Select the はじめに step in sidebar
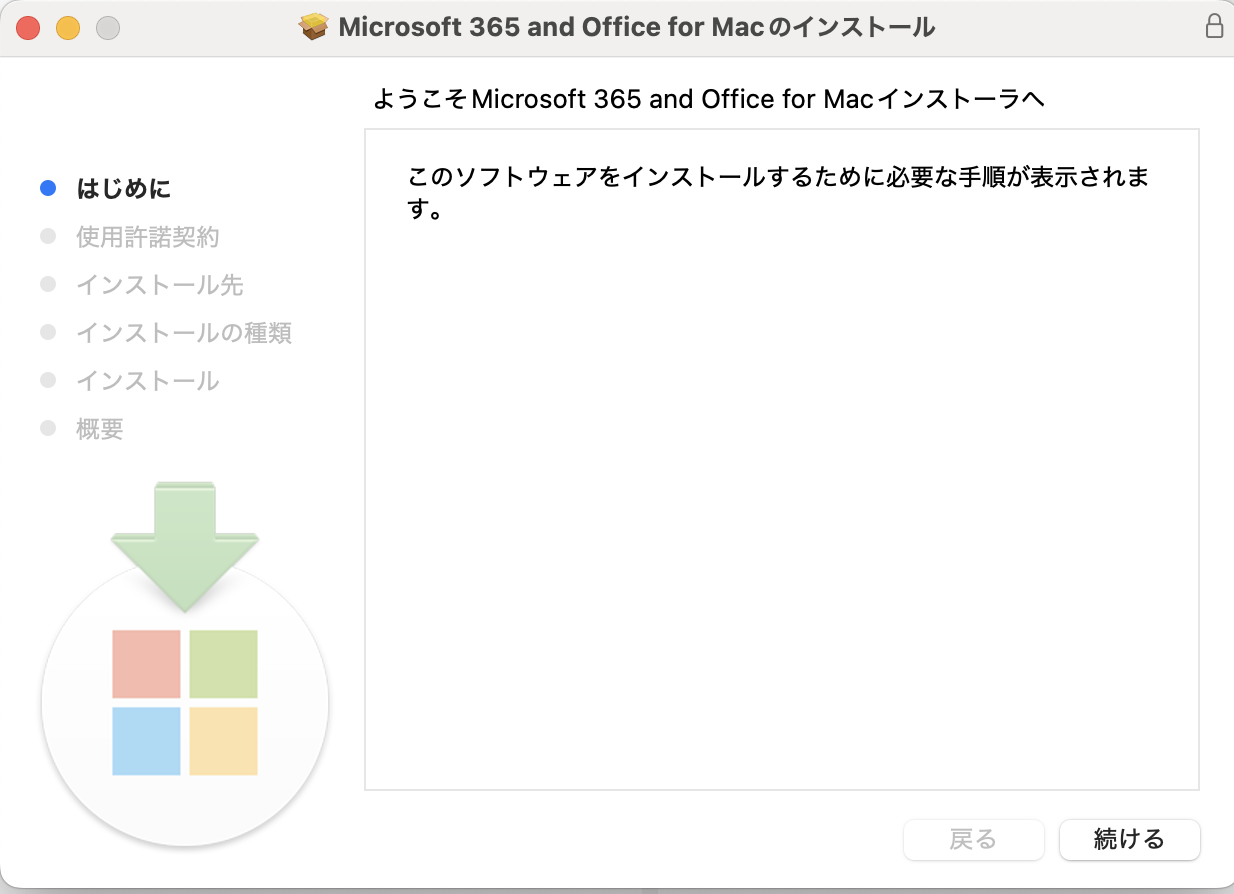Viewport: 1234px width, 894px height. tap(124, 188)
